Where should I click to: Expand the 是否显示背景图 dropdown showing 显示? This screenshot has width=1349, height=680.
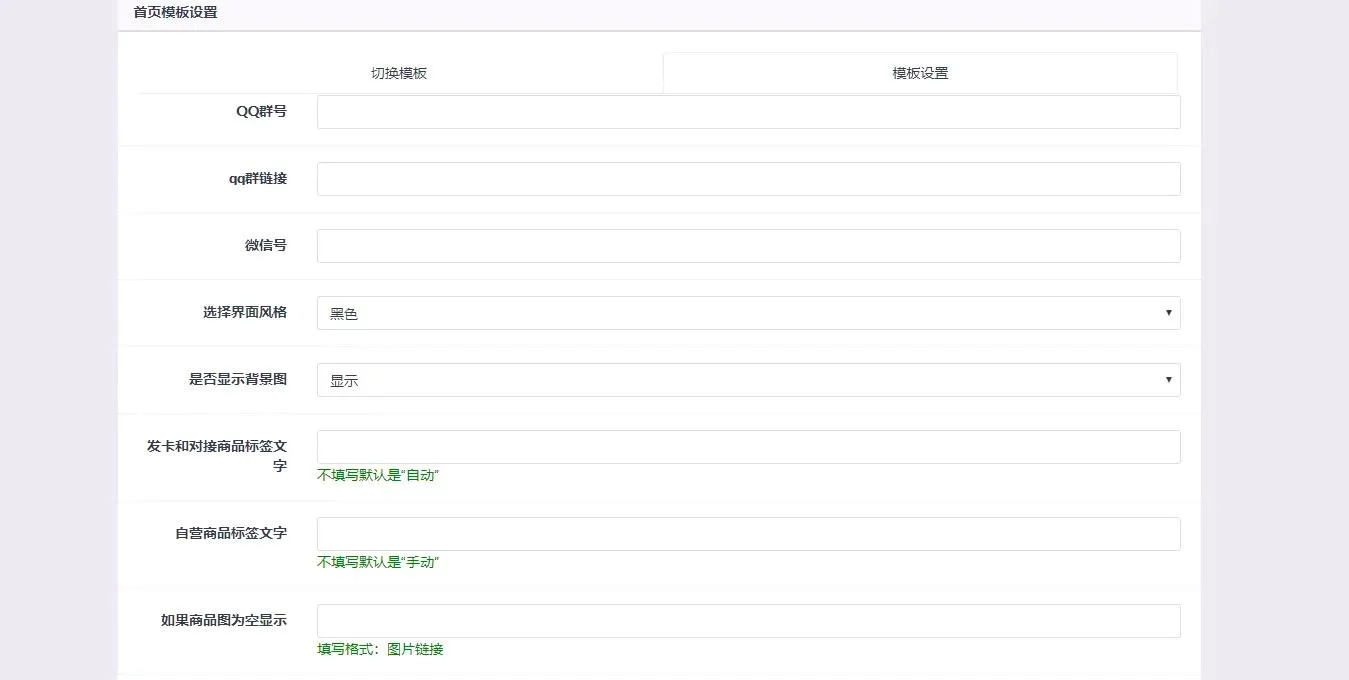(748, 380)
